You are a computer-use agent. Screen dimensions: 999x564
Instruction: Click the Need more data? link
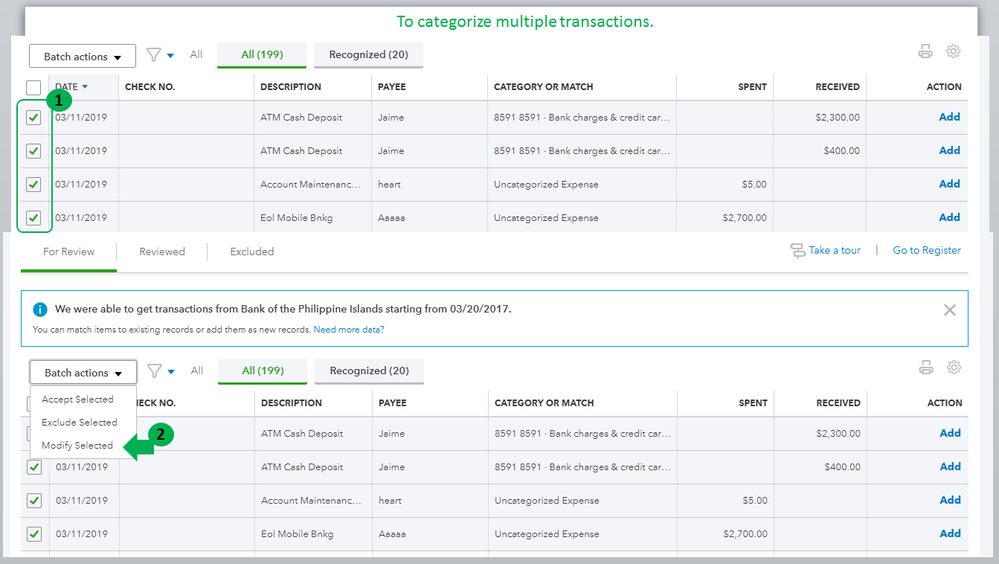pyautogui.click(x=349, y=330)
